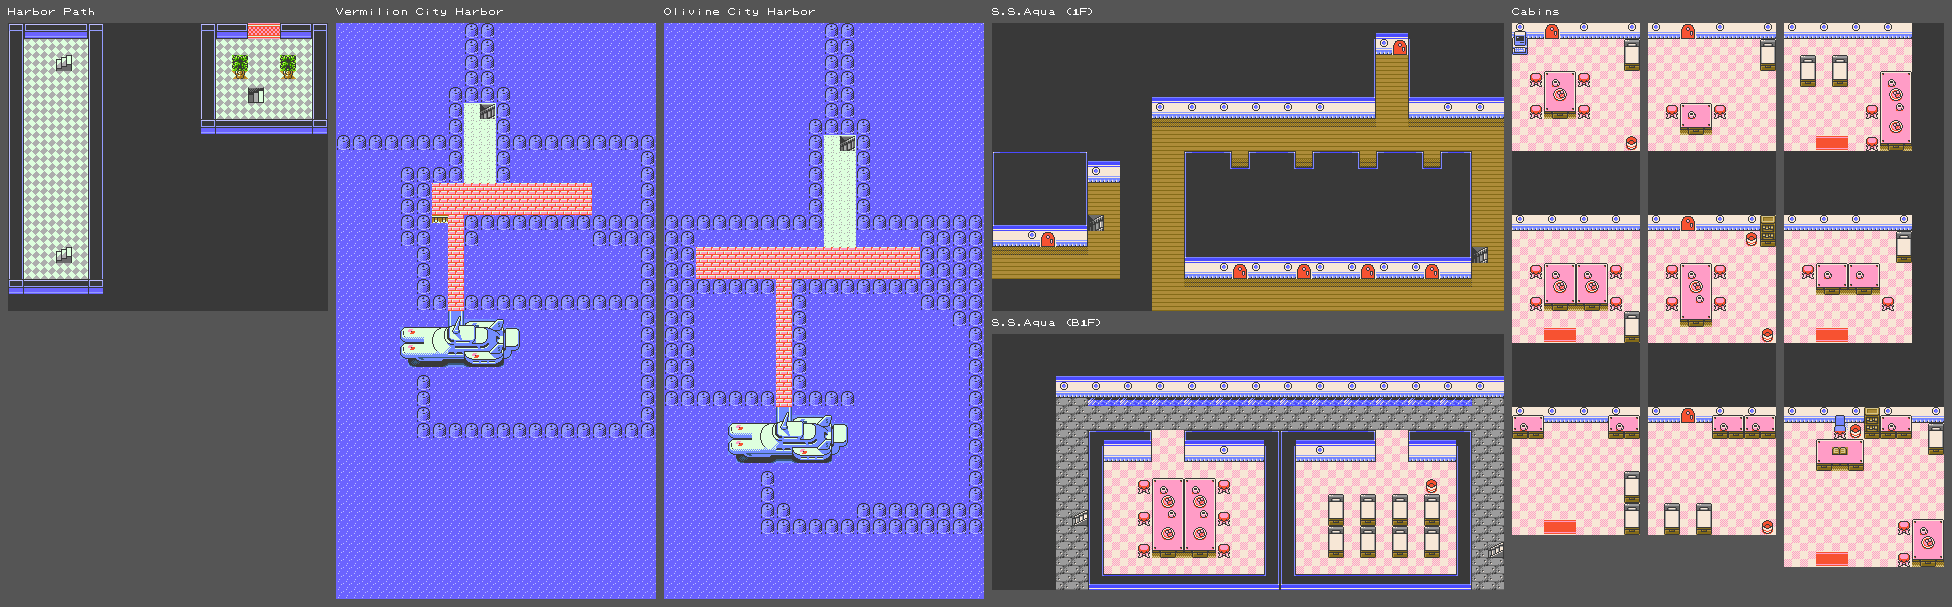Click the red exit mat in the top-right cabin
The height and width of the screenshot is (607, 1952).
click(x=1832, y=143)
